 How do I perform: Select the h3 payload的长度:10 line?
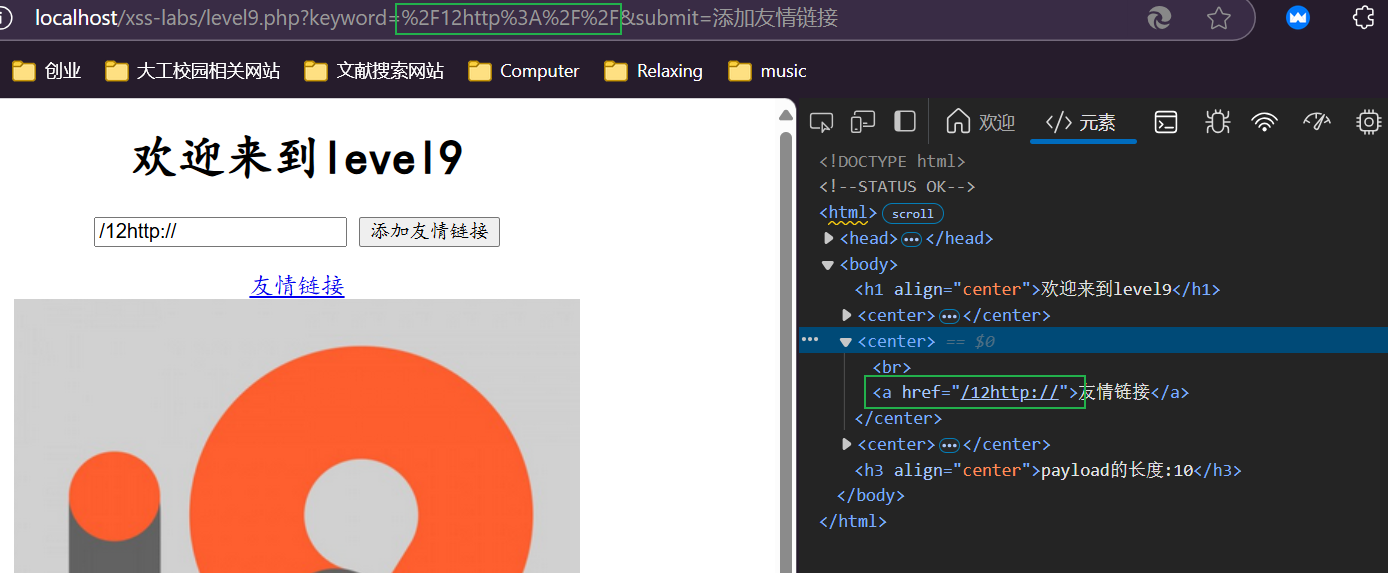tap(1048, 470)
